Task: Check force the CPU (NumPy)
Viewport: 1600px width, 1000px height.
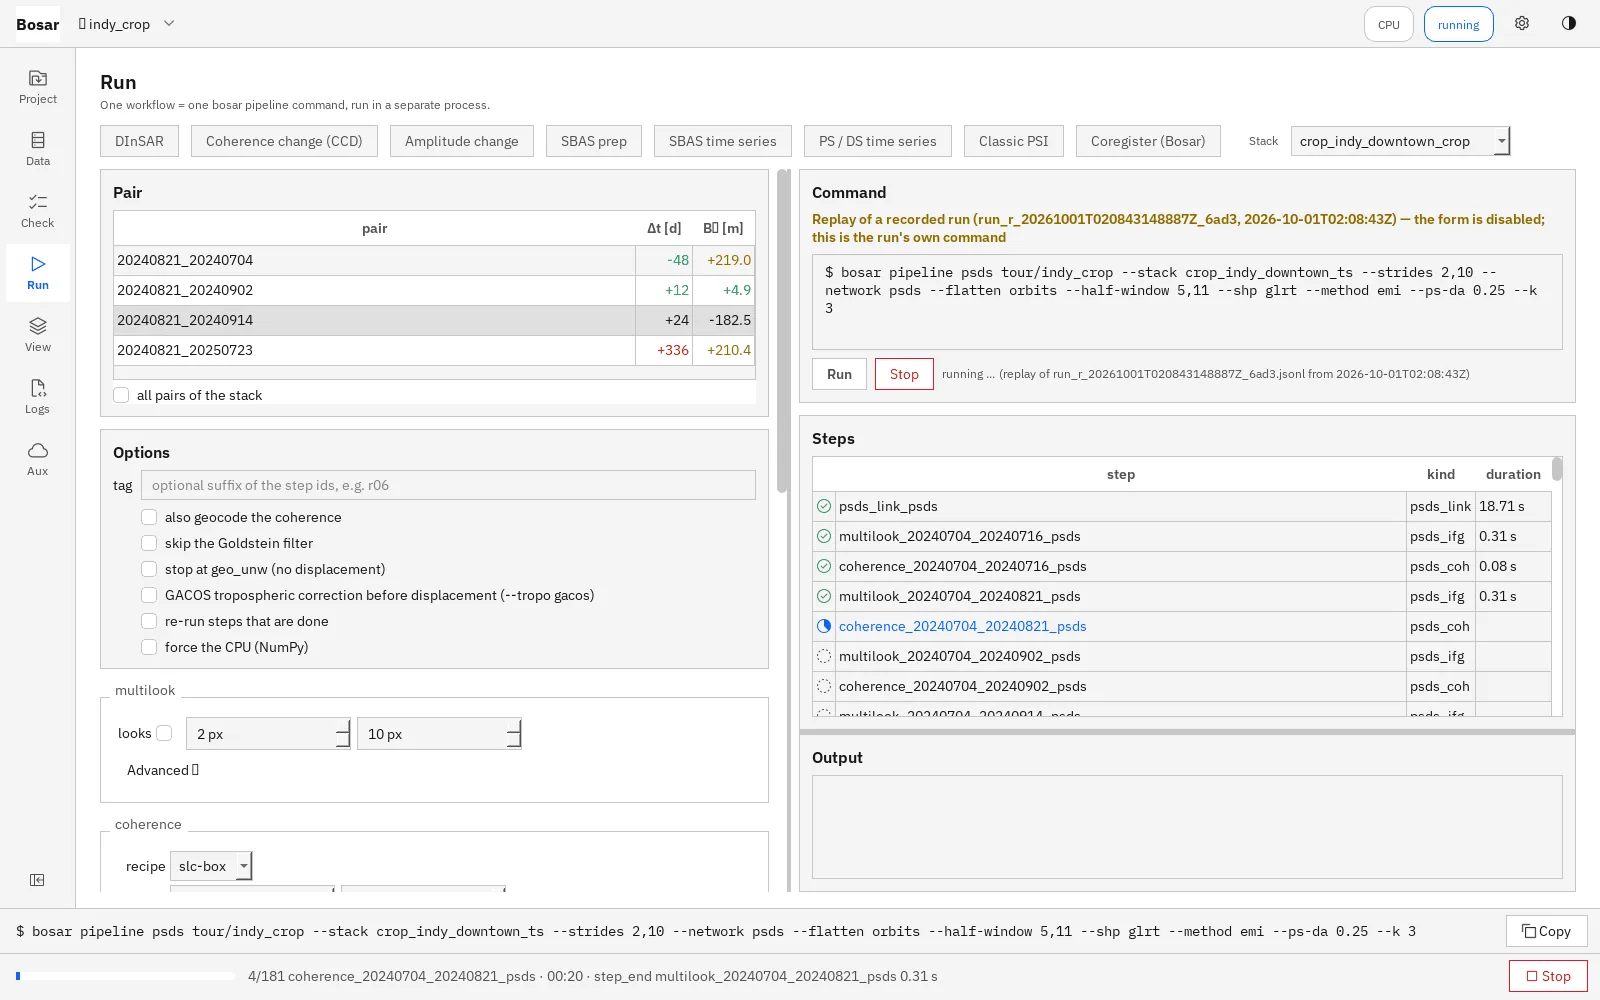Action: [149, 647]
